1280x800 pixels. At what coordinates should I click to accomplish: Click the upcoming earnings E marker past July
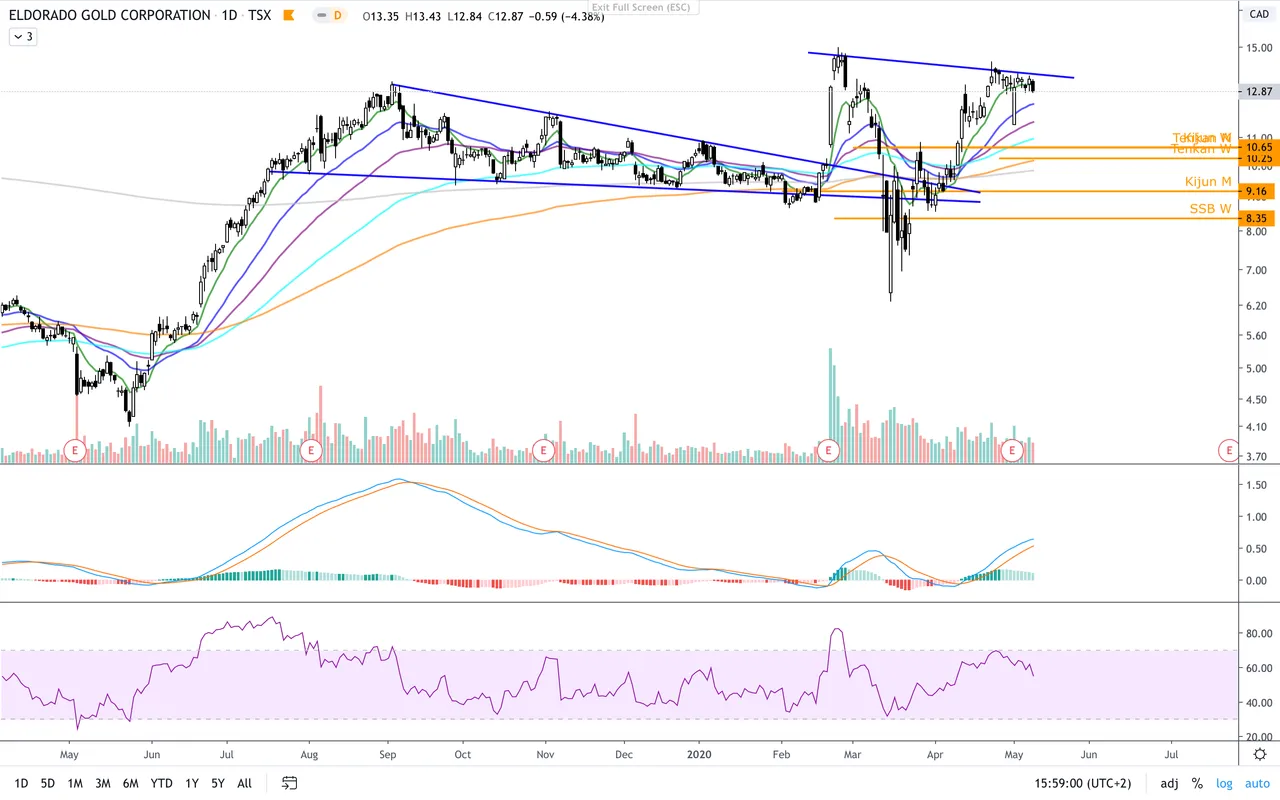click(x=1228, y=450)
